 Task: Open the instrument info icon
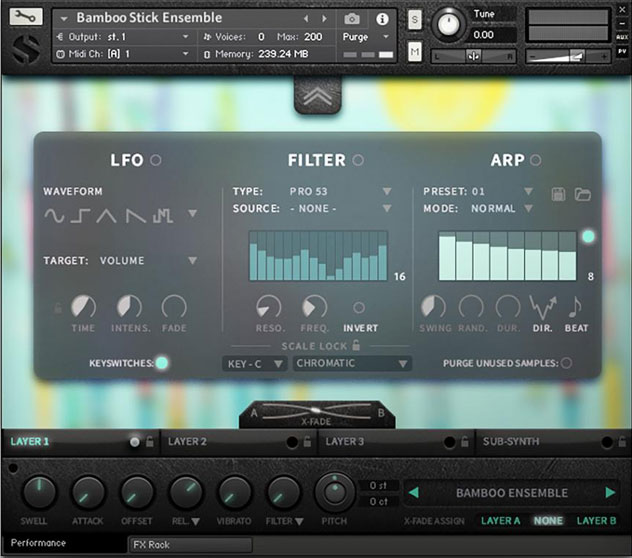(381, 19)
